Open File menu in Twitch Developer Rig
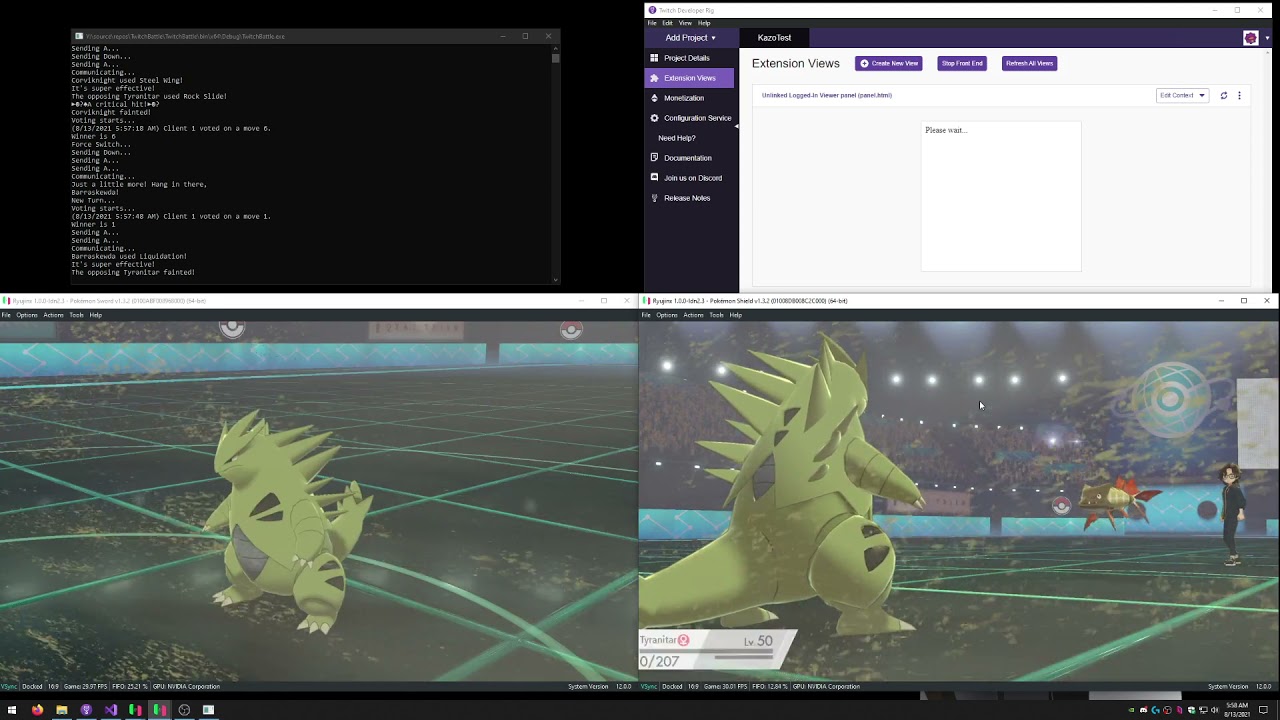Image resolution: width=1280 pixels, height=720 pixels. (652, 23)
